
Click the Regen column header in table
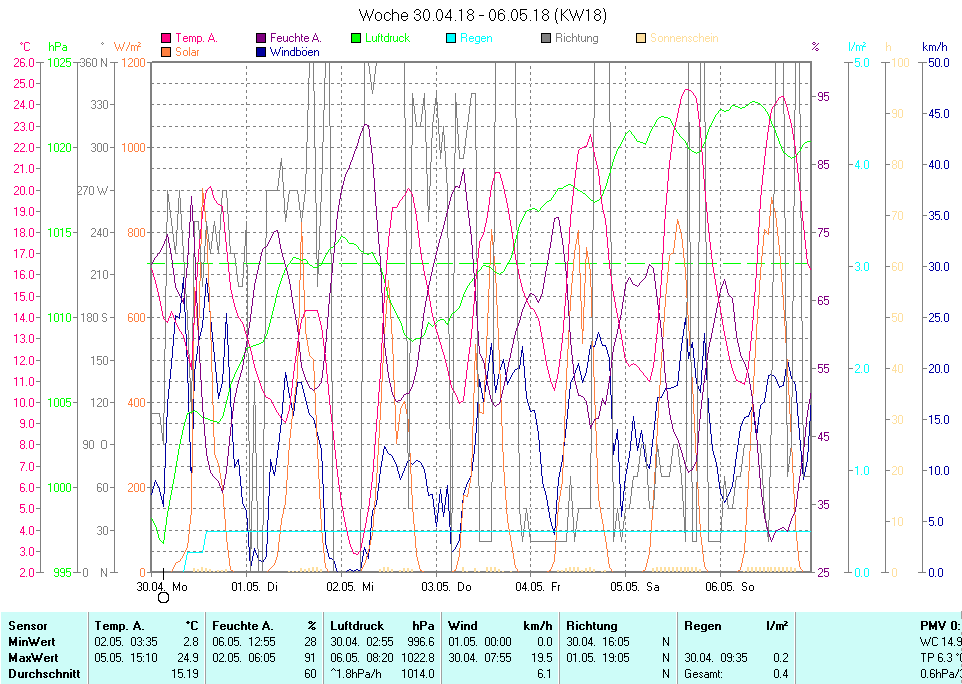click(703, 626)
